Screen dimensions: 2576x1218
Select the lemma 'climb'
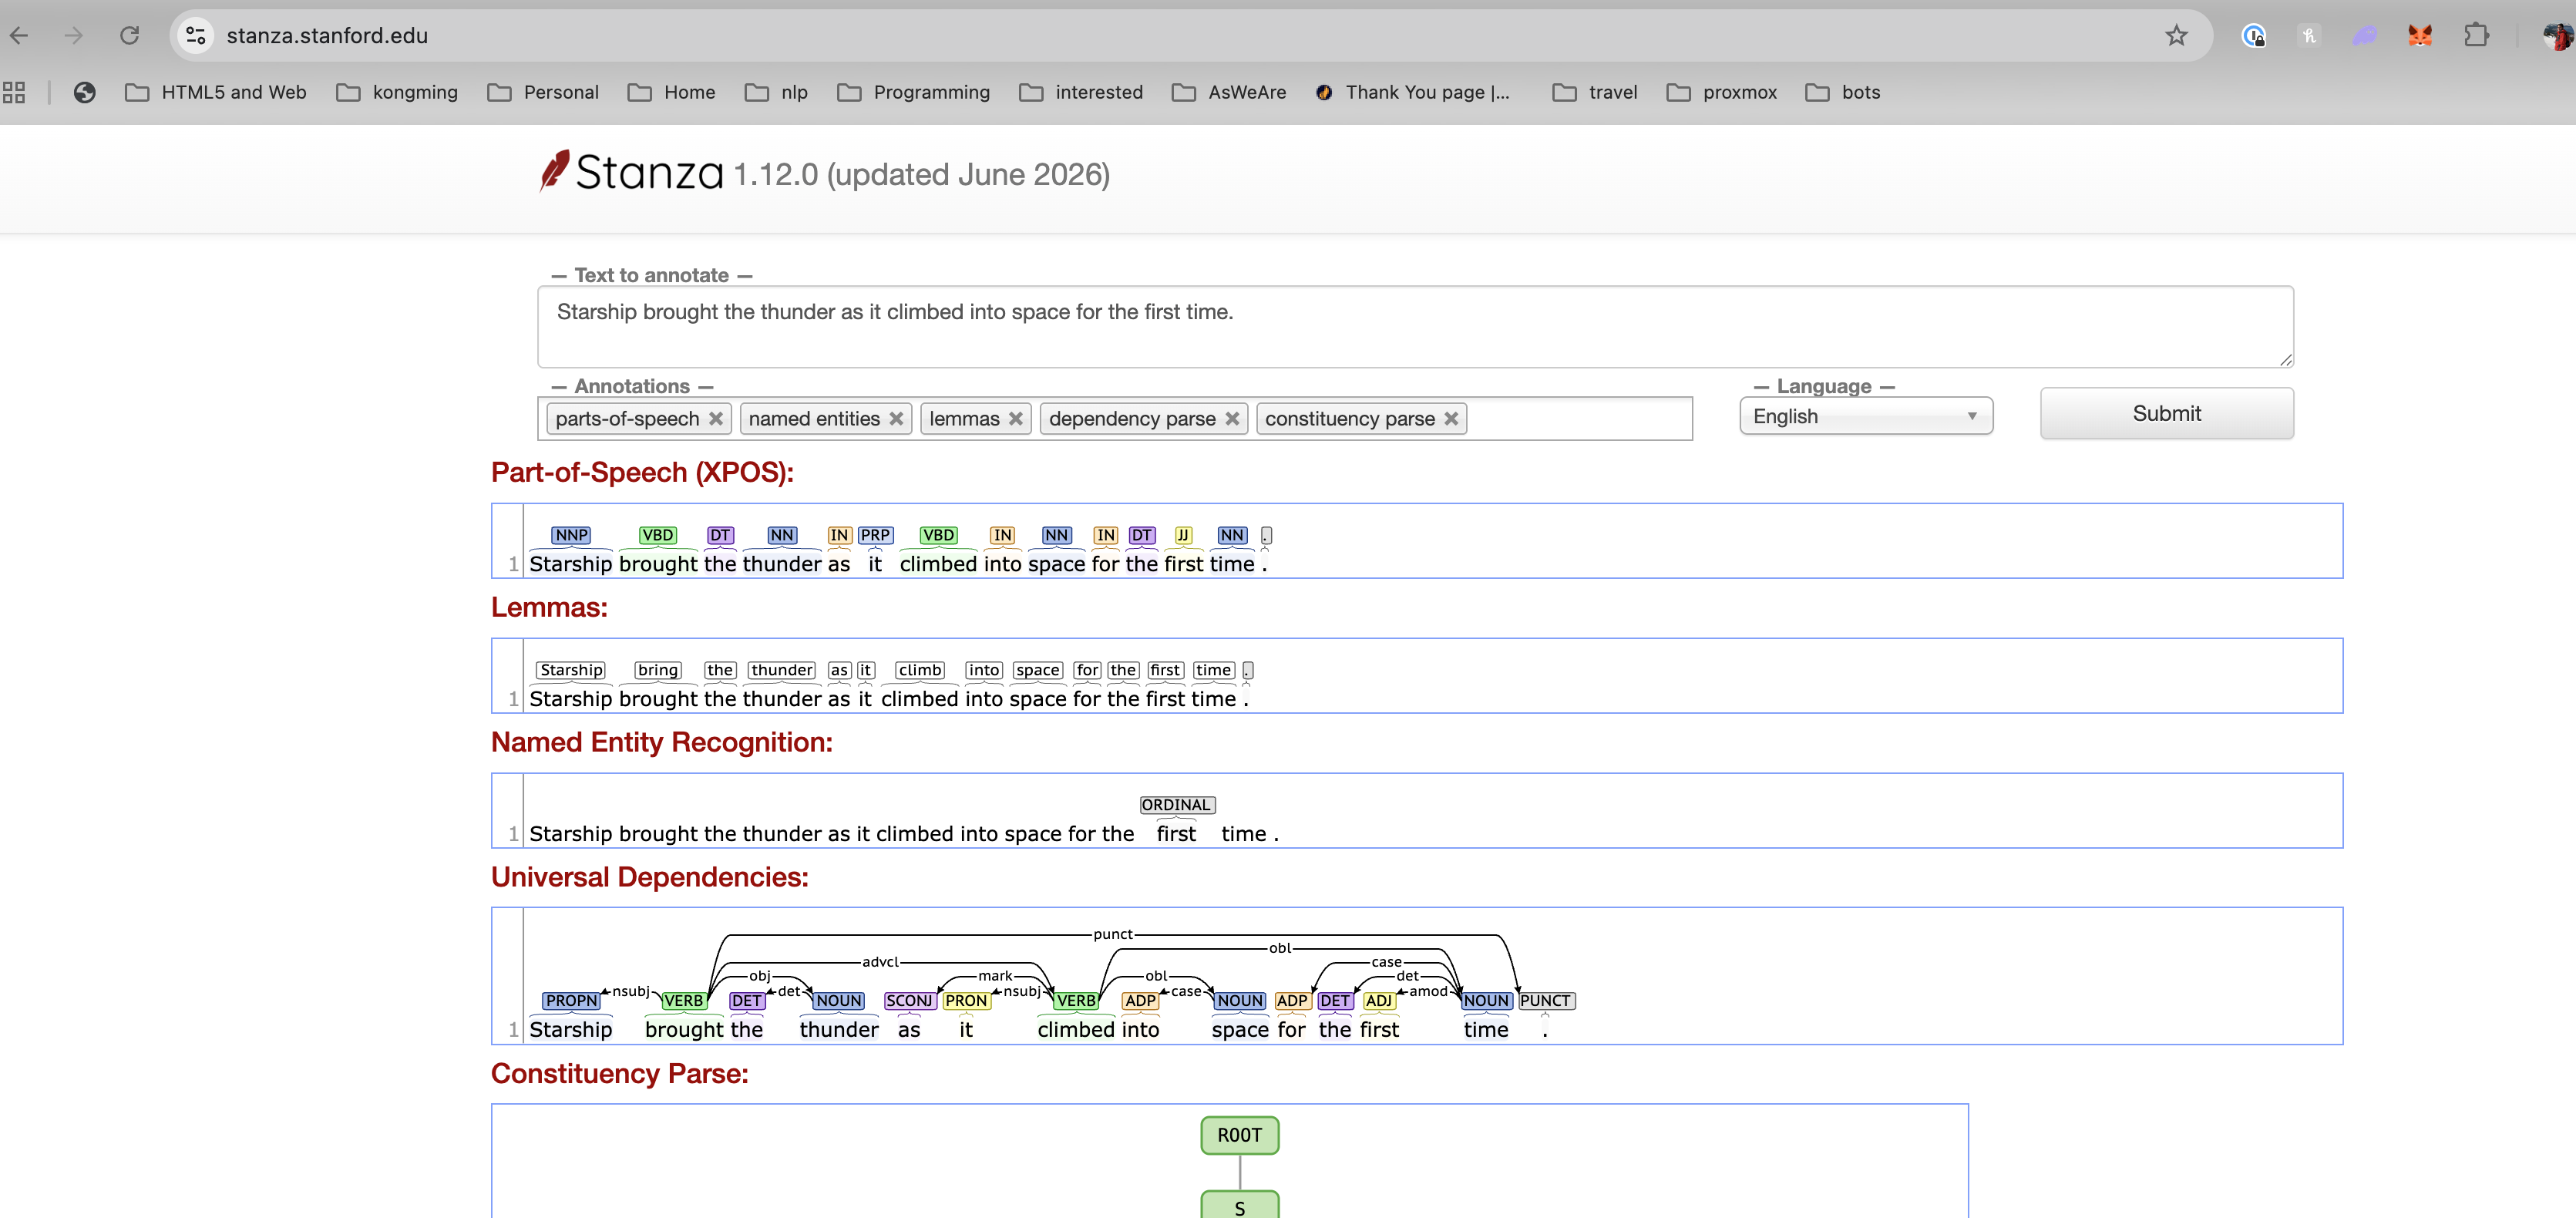coord(920,670)
